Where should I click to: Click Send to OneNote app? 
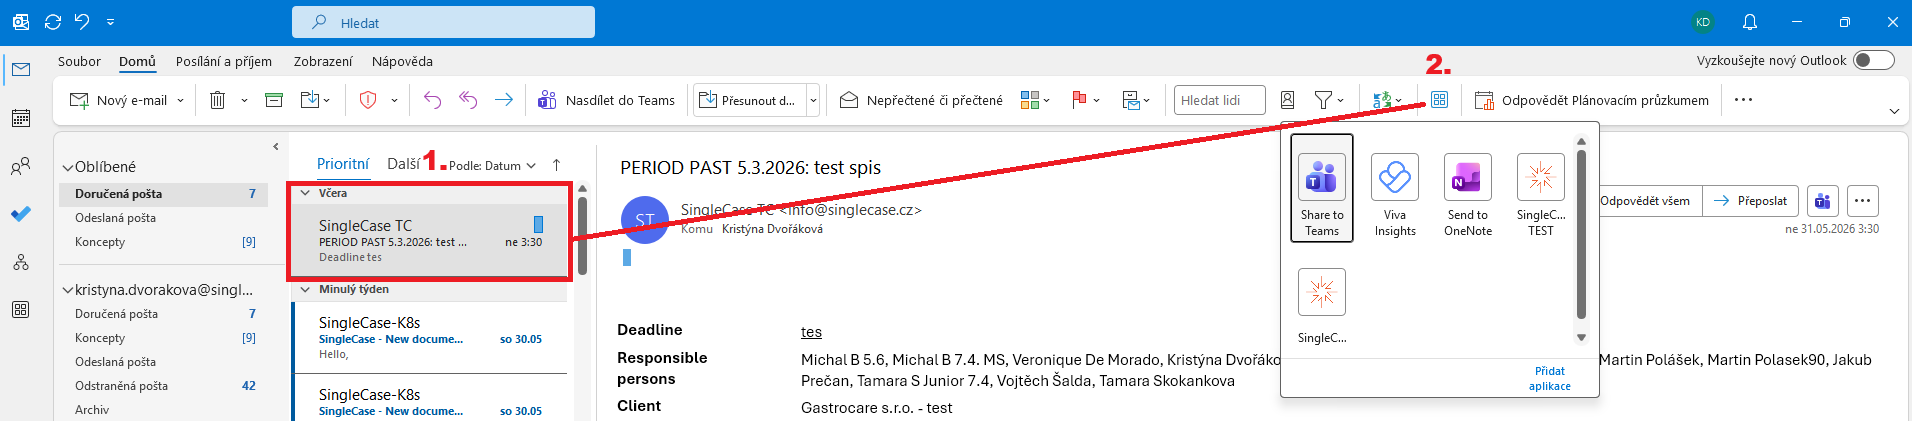point(1467,195)
